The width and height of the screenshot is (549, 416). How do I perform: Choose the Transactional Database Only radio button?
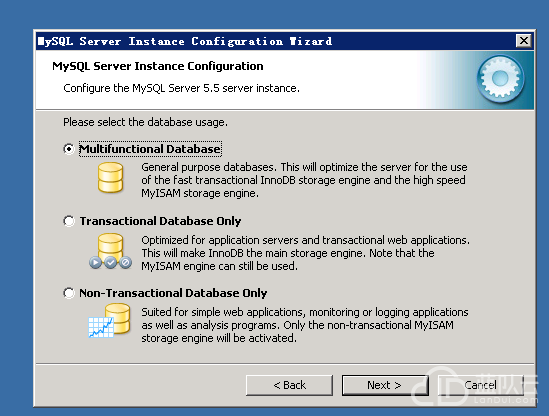(69, 221)
